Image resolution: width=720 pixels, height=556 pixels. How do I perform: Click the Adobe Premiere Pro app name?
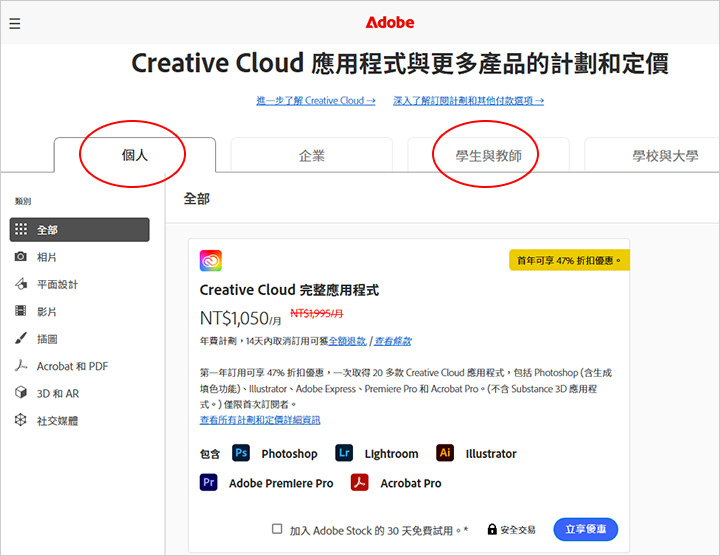pos(281,483)
